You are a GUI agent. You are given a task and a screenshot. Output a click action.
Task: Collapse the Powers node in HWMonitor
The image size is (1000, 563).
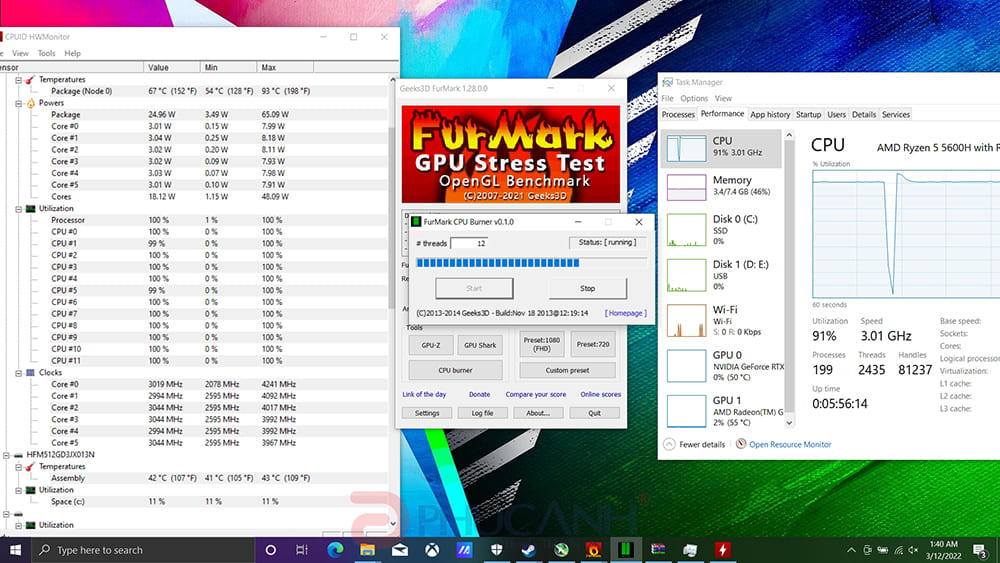[18, 103]
